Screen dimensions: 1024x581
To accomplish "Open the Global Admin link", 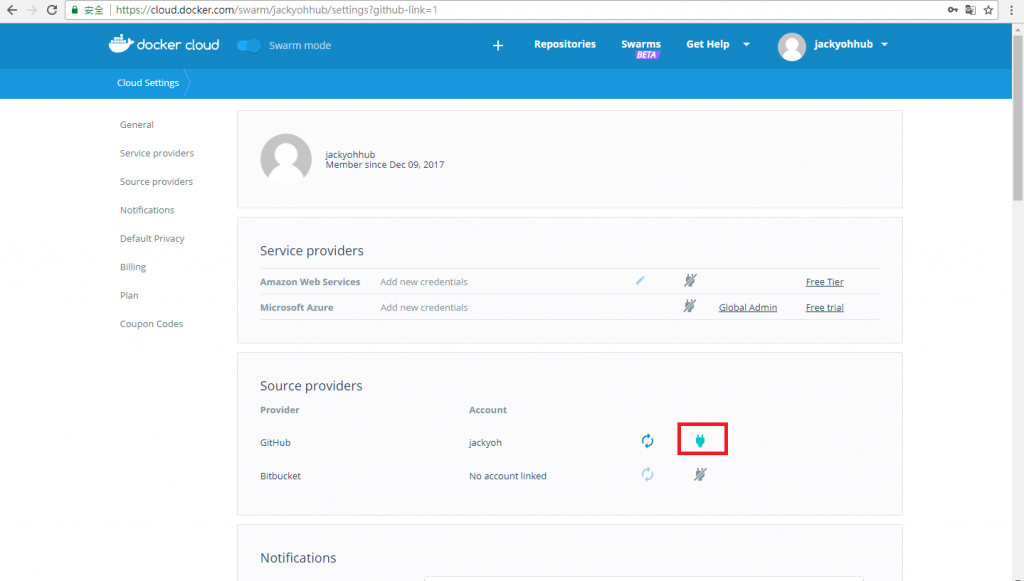I will [748, 307].
